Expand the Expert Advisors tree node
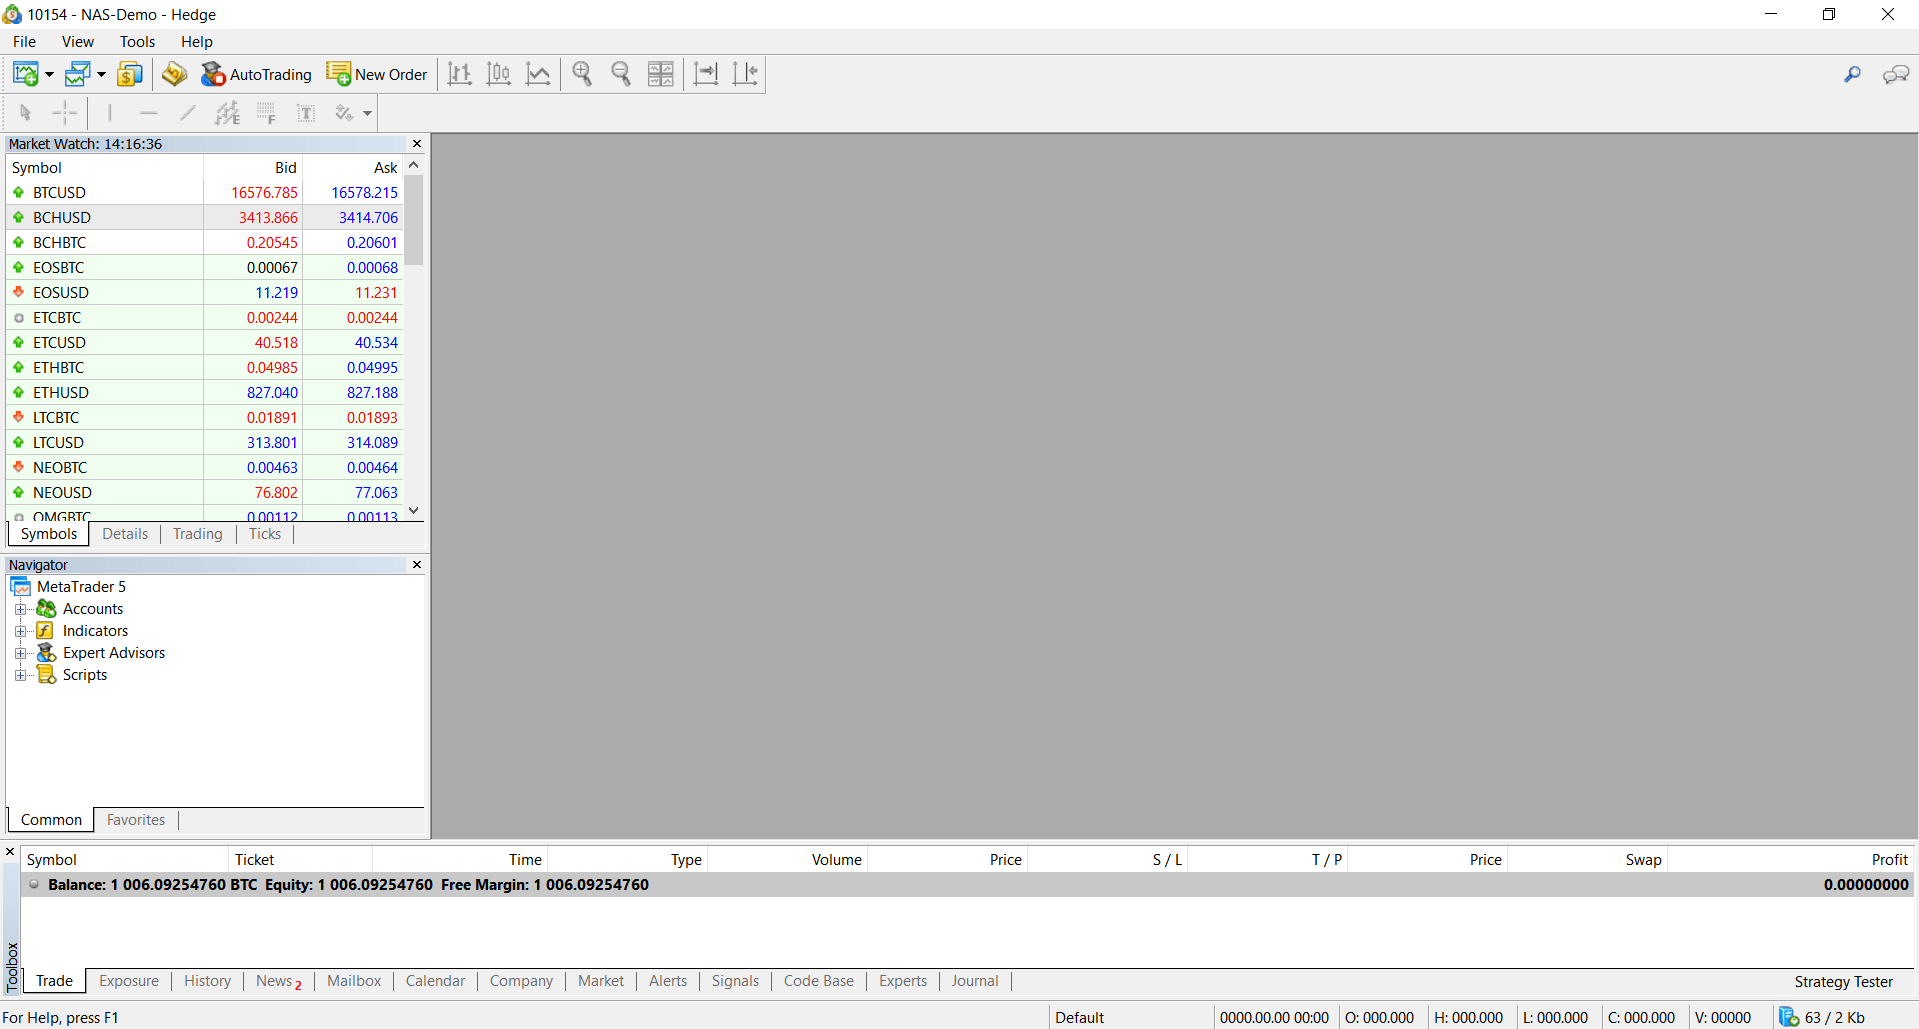This screenshot has width=1919, height=1029. point(20,653)
